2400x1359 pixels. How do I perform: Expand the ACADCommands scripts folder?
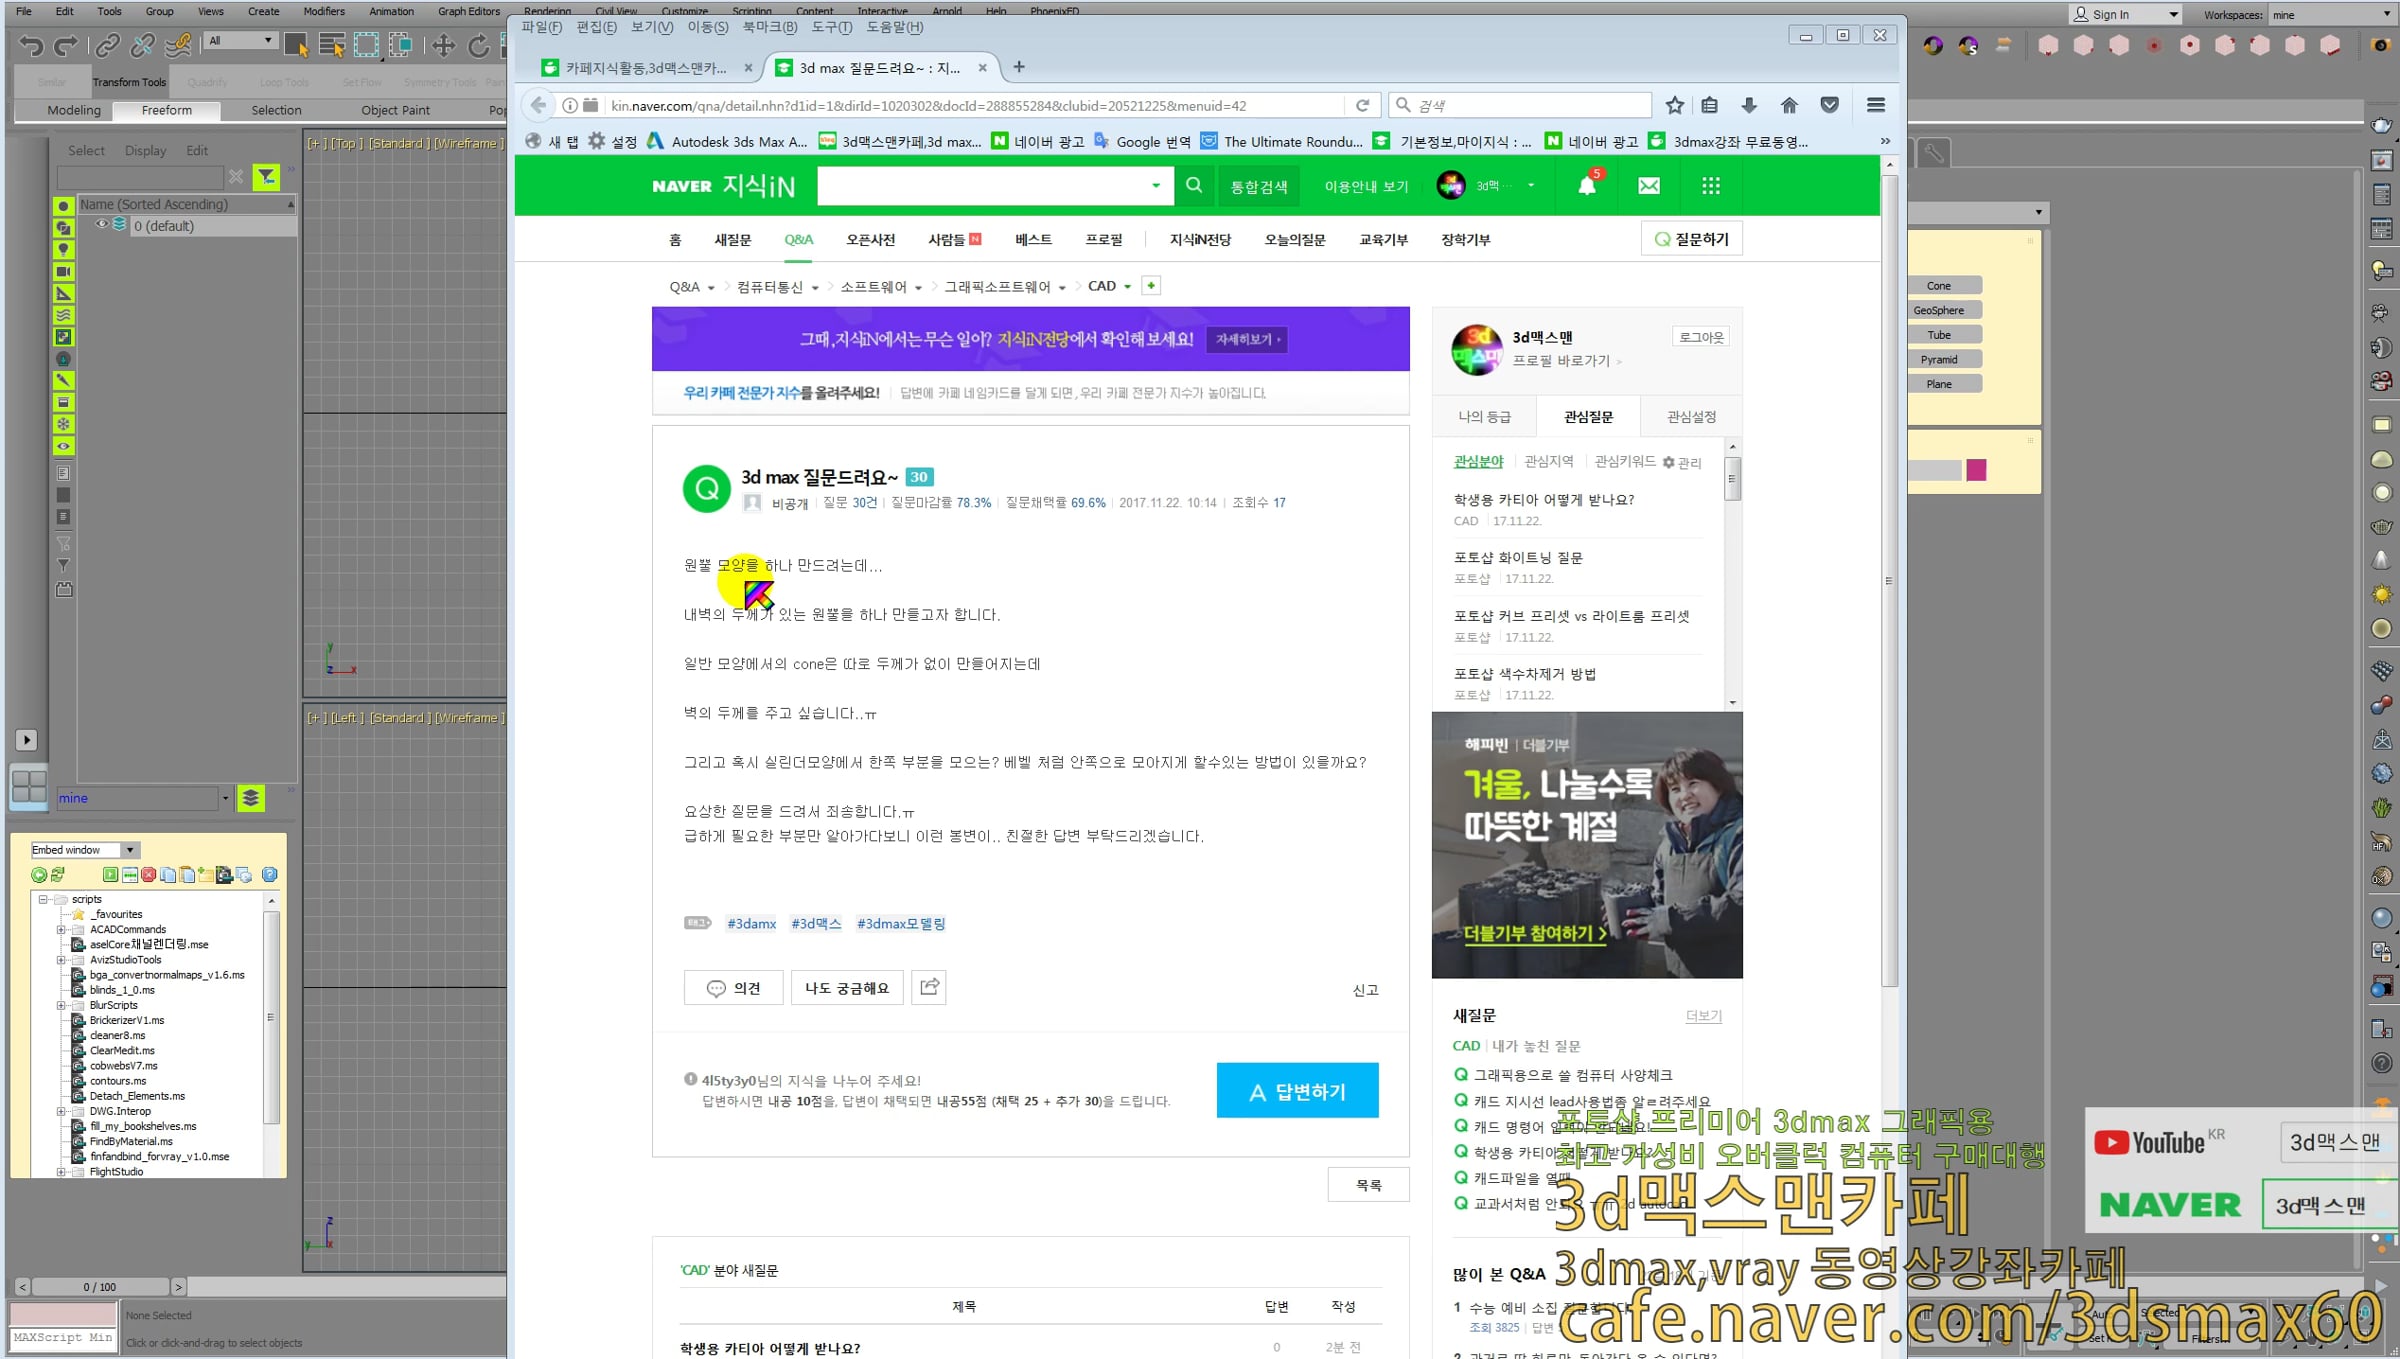[x=61, y=929]
